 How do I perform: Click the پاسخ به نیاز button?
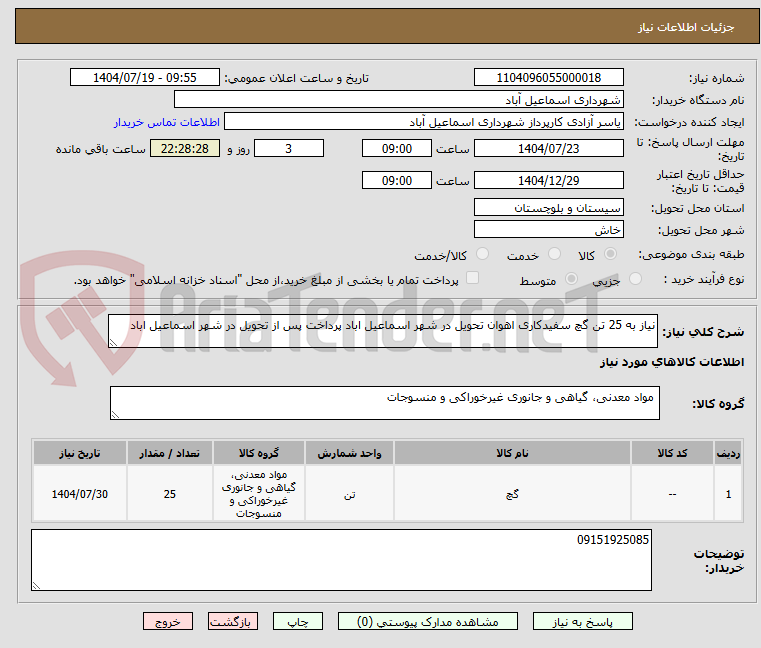tap(582, 621)
